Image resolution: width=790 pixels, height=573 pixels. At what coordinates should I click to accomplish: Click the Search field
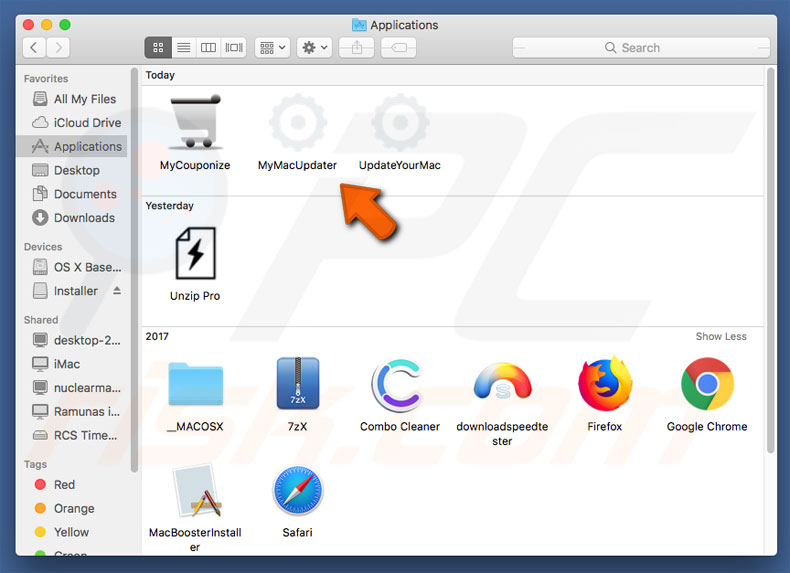coord(640,47)
